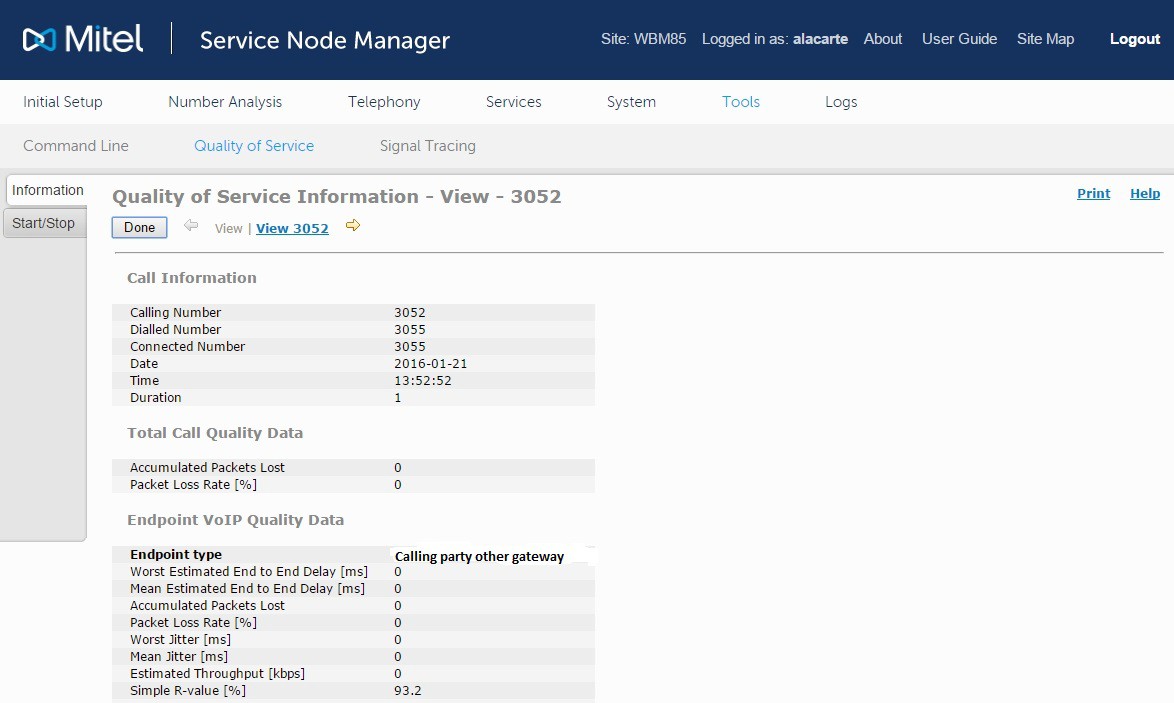The image size is (1174, 703).
Task: Open the Initial Setup menu
Action: coord(63,102)
